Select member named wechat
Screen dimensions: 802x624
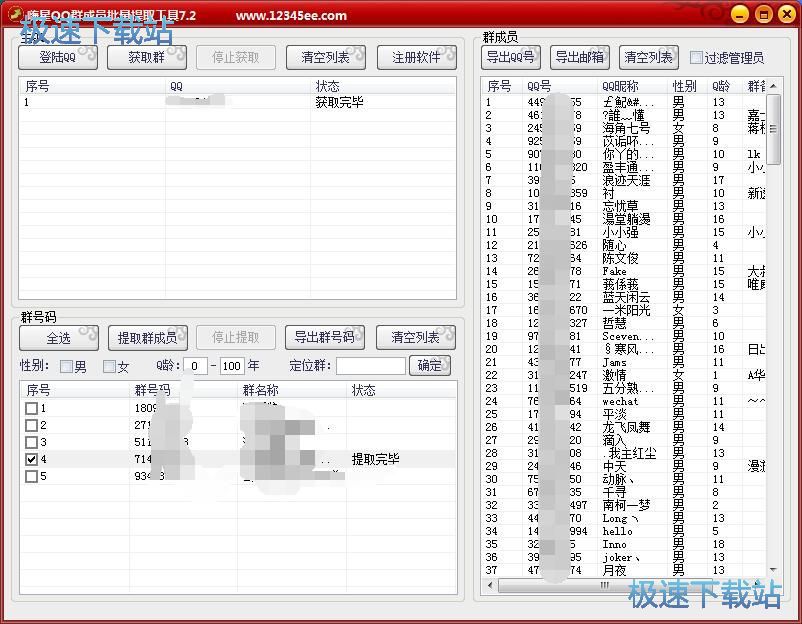coord(620,401)
